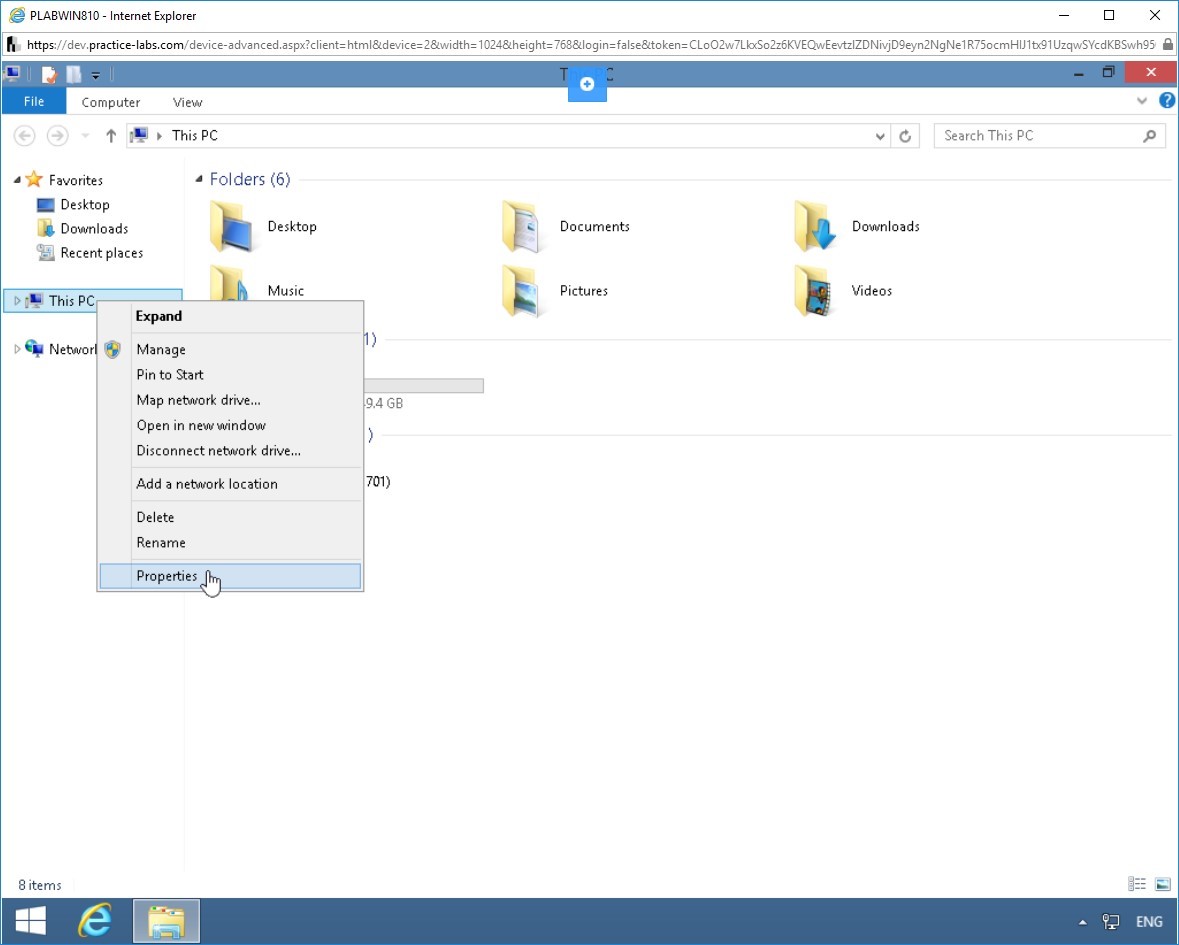1179x945 pixels.
Task: Launch Internet Explorer from taskbar
Action: (x=95, y=921)
